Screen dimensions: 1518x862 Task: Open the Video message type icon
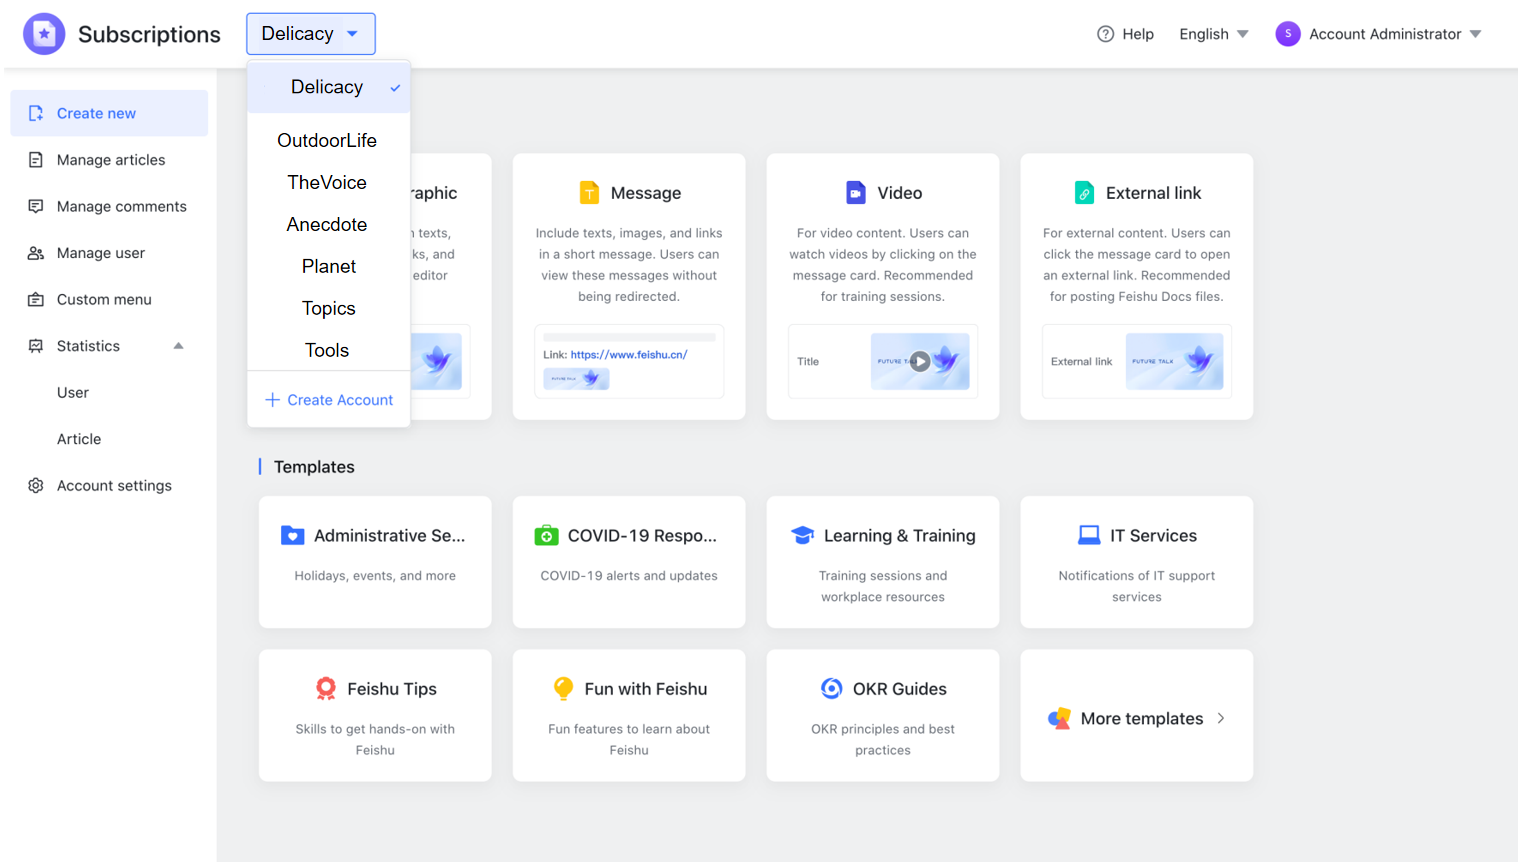(855, 193)
